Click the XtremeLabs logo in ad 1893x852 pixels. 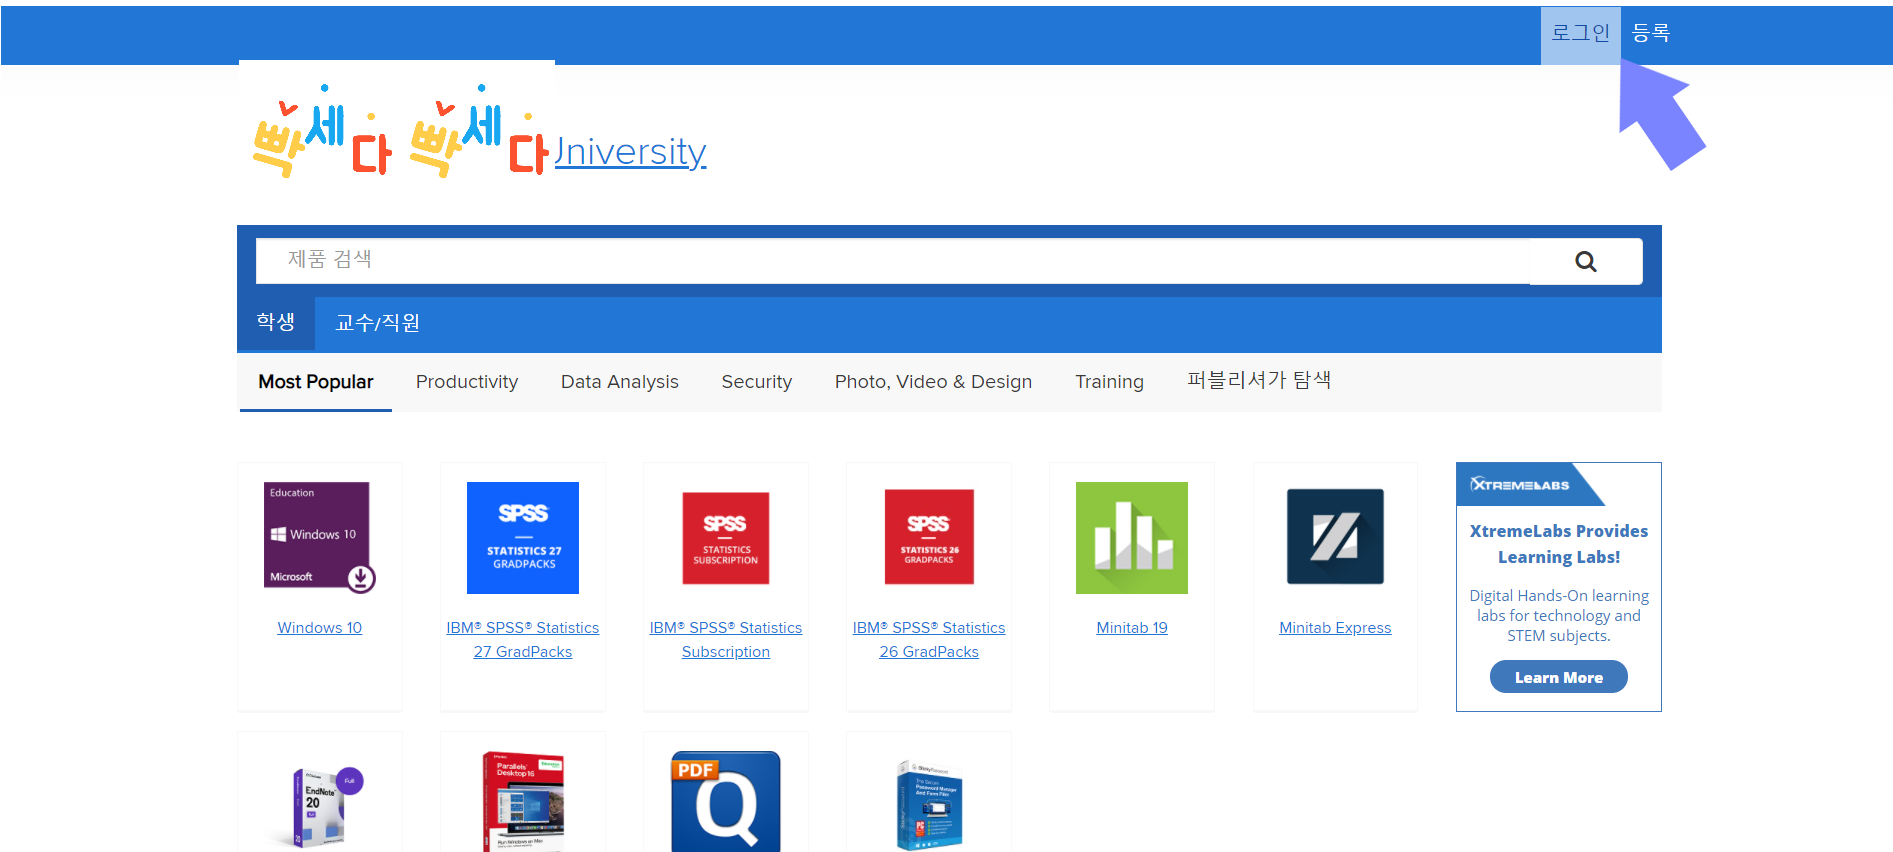click(x=1520, y=485)
